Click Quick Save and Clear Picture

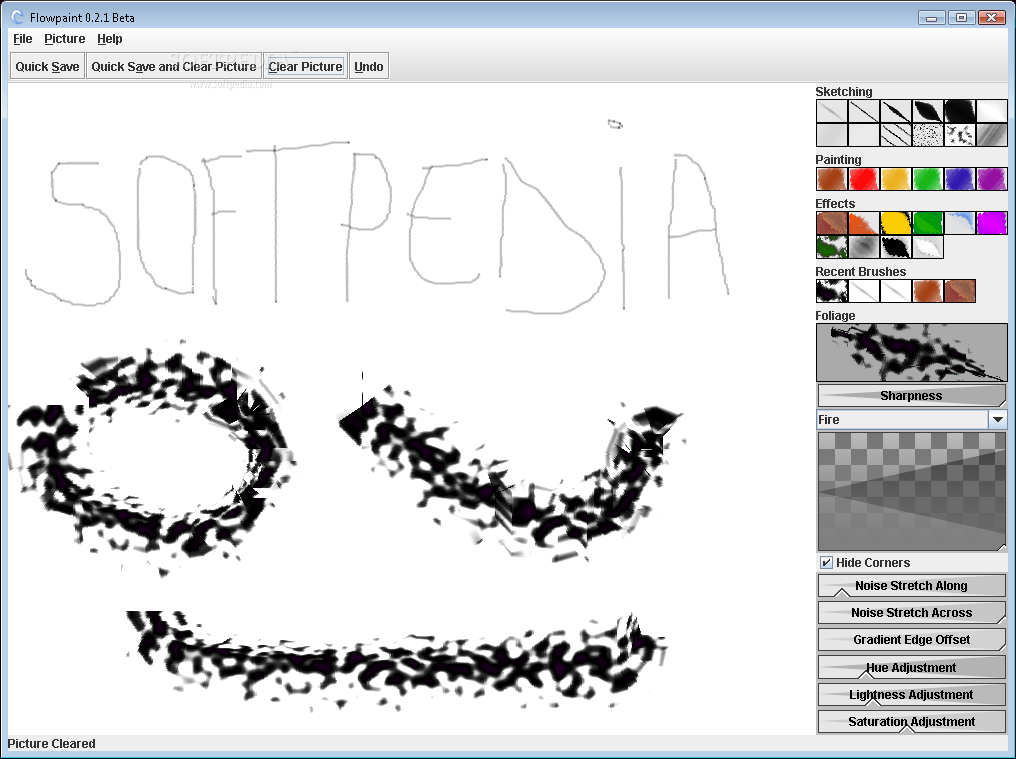tap(174, 66)
